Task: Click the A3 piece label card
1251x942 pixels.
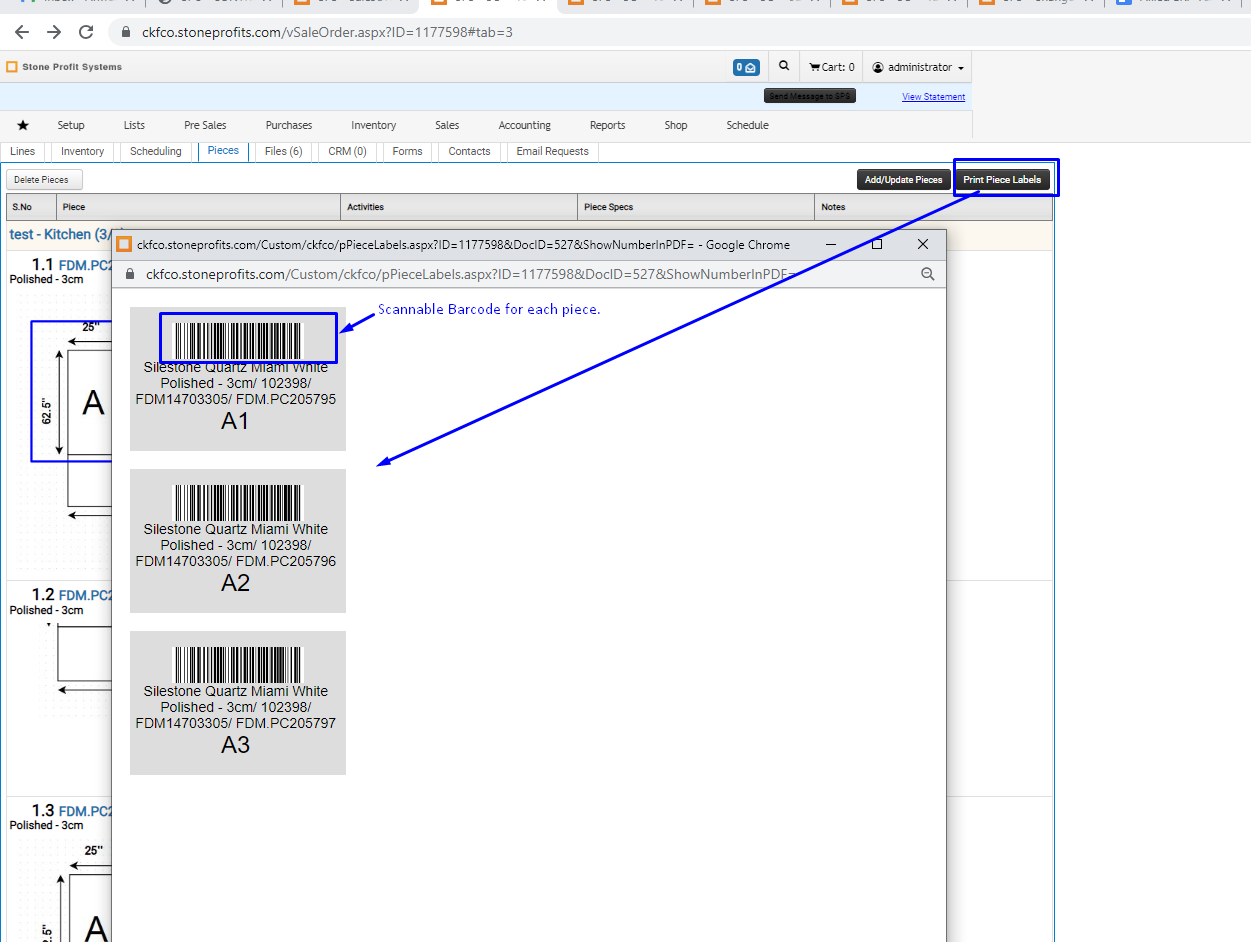Action: point(238,703)
